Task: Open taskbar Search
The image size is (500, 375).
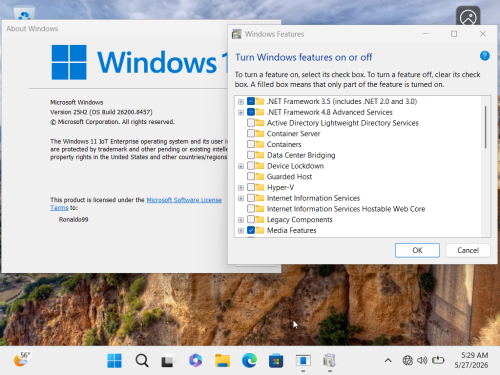Action: coord(142,361)
